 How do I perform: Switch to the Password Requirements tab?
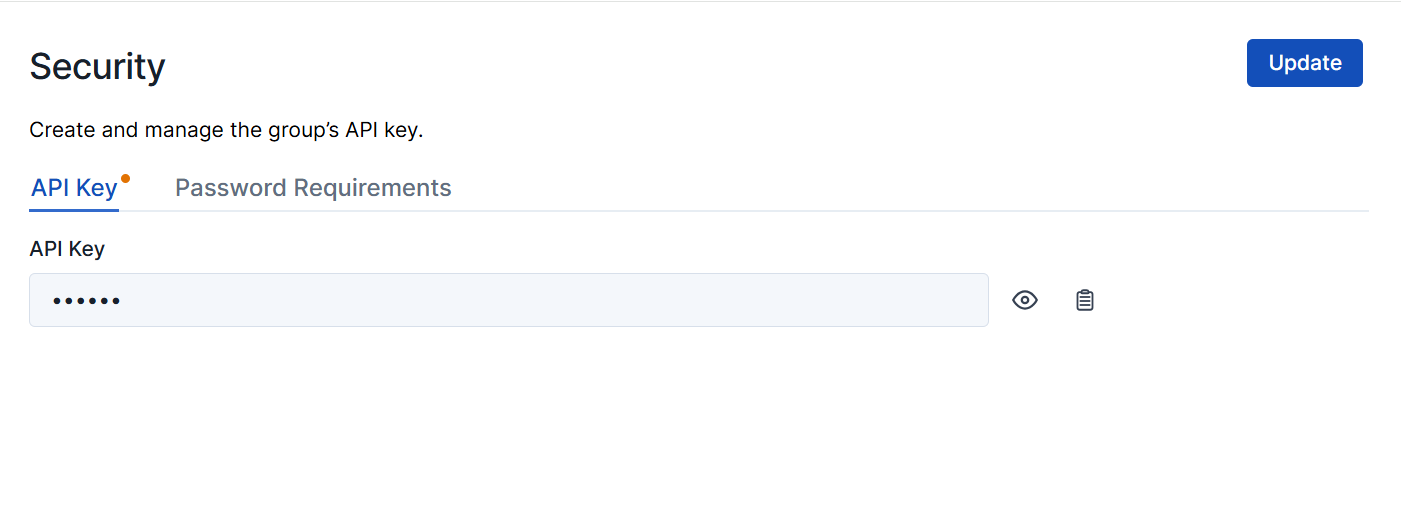(x=313, y=188)
